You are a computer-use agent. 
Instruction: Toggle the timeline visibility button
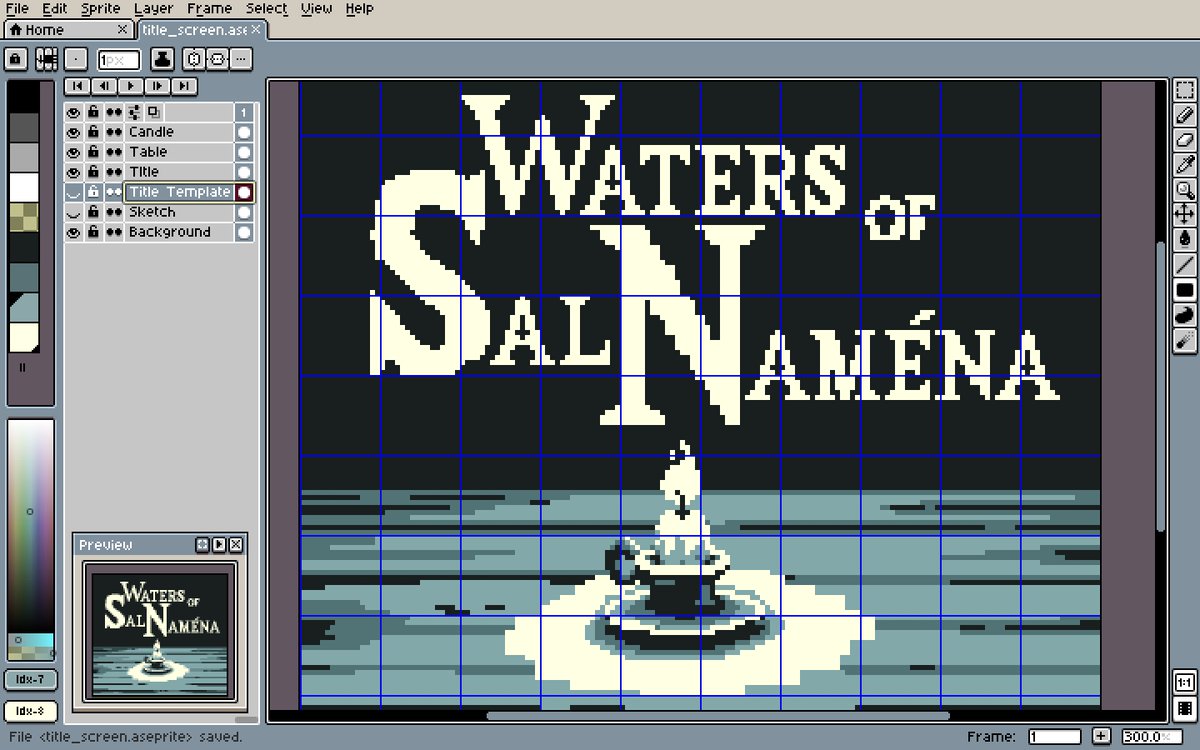(1185, 709)
